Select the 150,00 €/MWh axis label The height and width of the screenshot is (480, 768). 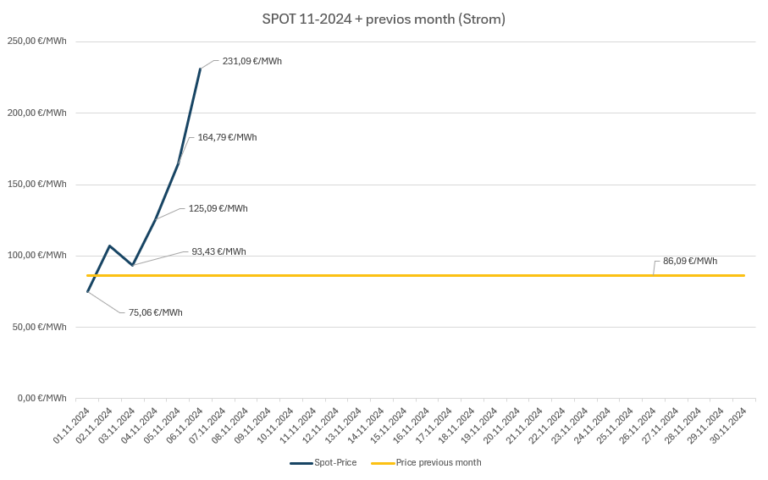(x=38, y=184)
